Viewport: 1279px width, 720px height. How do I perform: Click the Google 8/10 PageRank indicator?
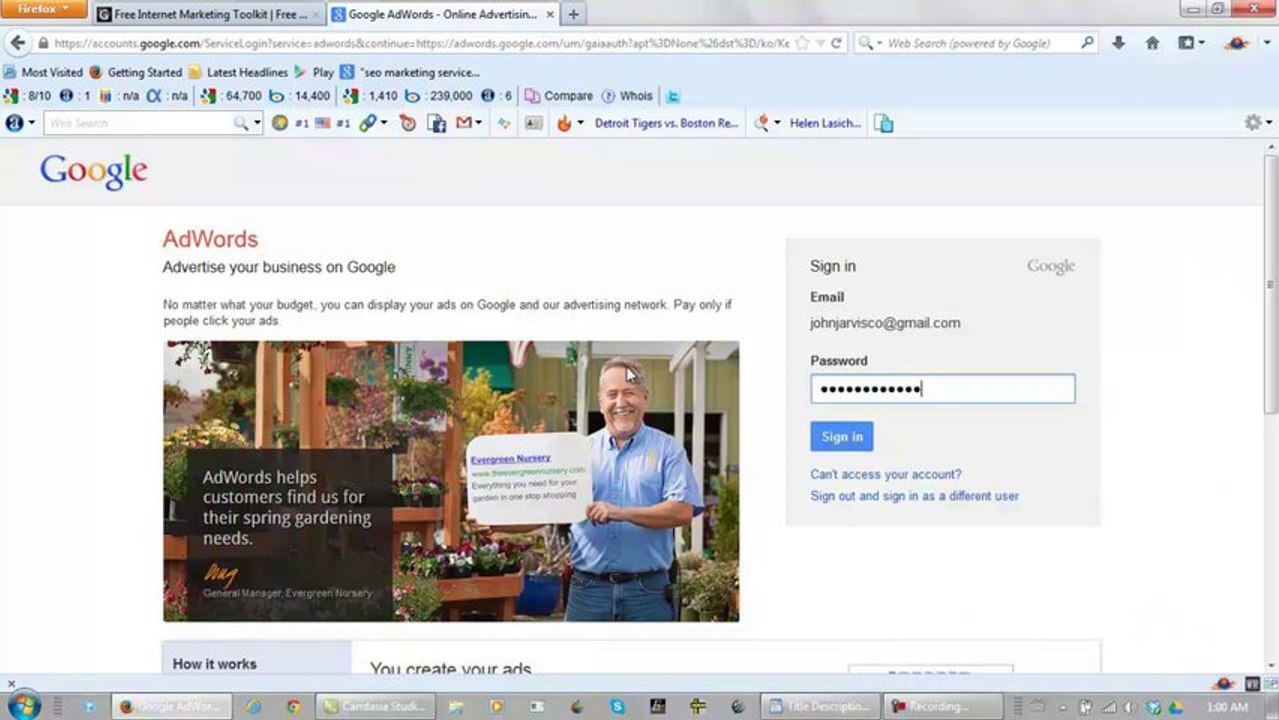click(27, 96)
